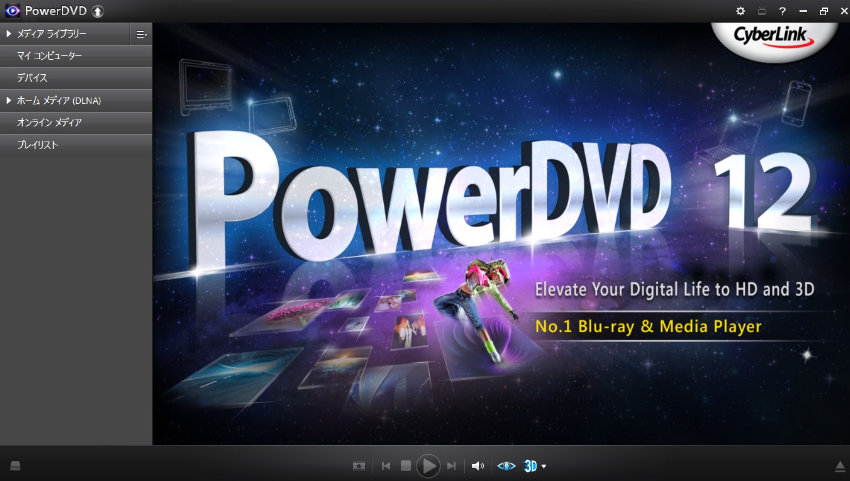Click the CyberLink logo badge

(774, 40)
